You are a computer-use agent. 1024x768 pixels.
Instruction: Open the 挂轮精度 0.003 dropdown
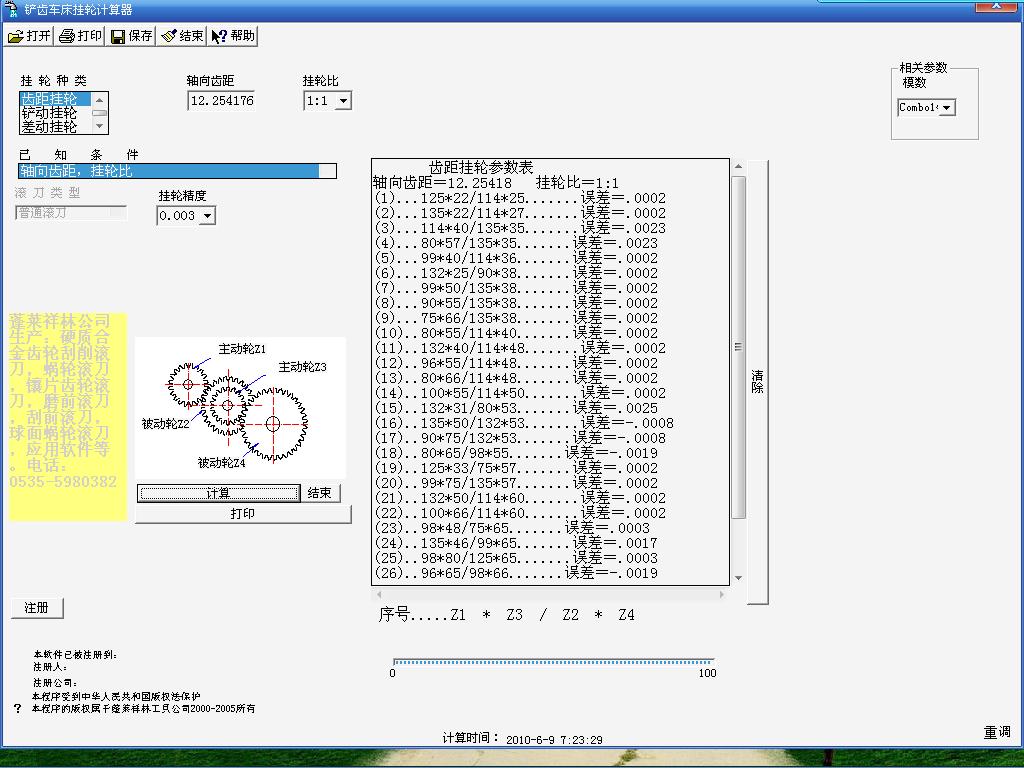pos(207,216)
